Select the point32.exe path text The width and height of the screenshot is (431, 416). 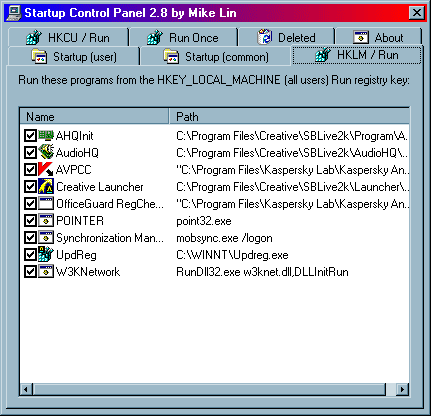[204, 221]
